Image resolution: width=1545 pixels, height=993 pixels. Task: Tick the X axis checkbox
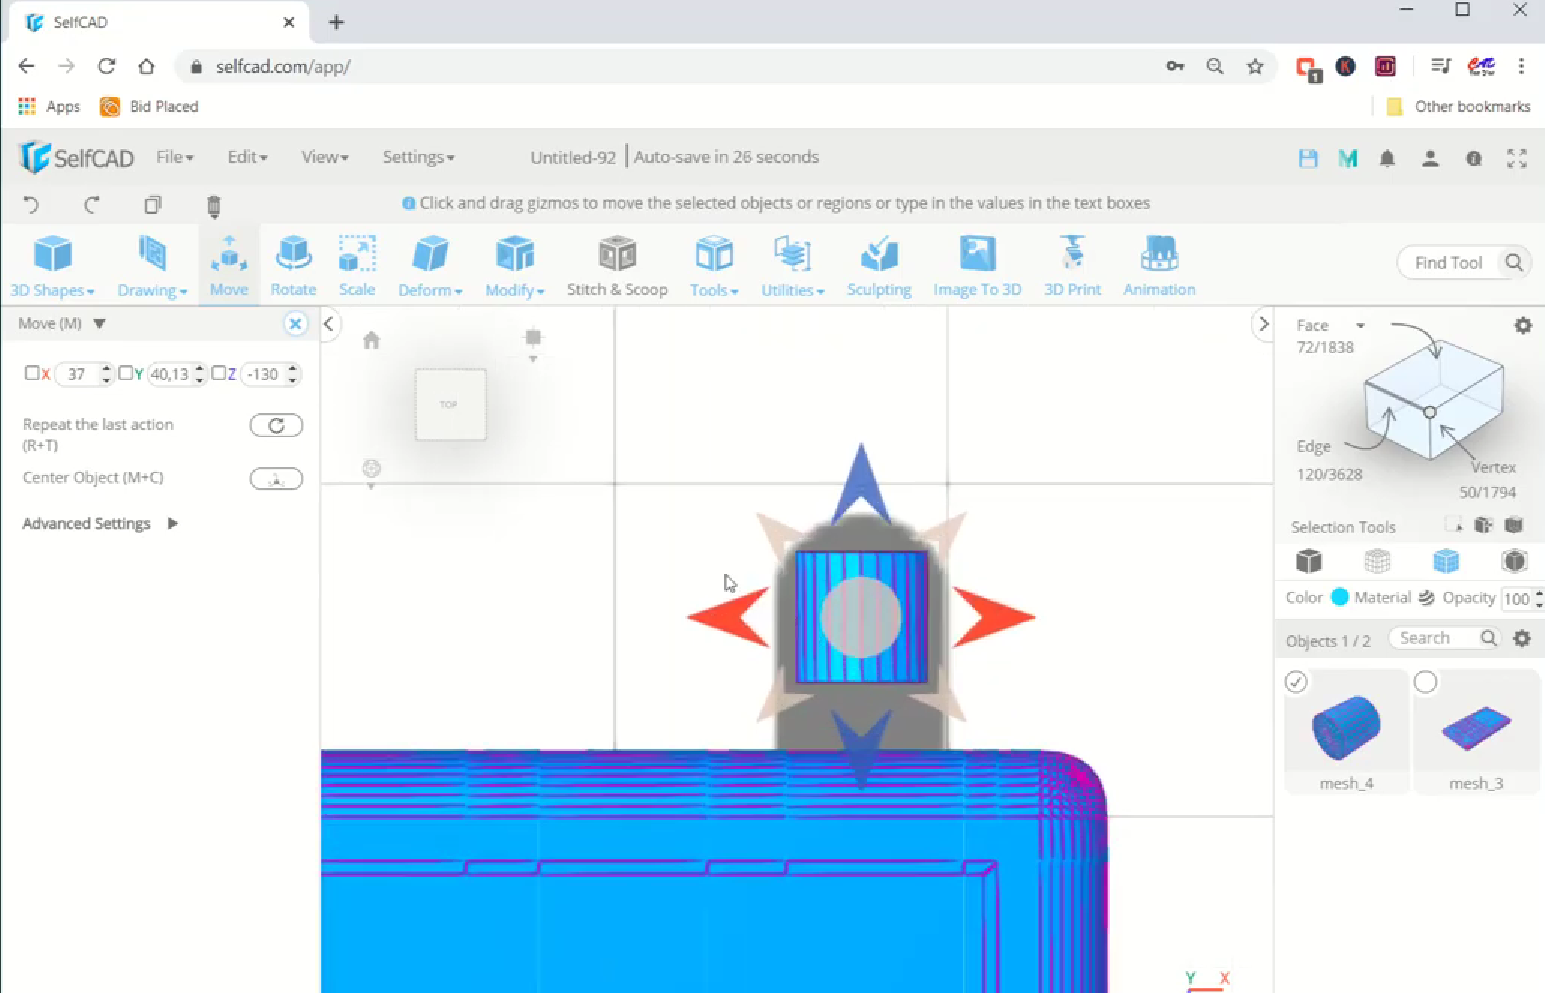click(32, 373)
